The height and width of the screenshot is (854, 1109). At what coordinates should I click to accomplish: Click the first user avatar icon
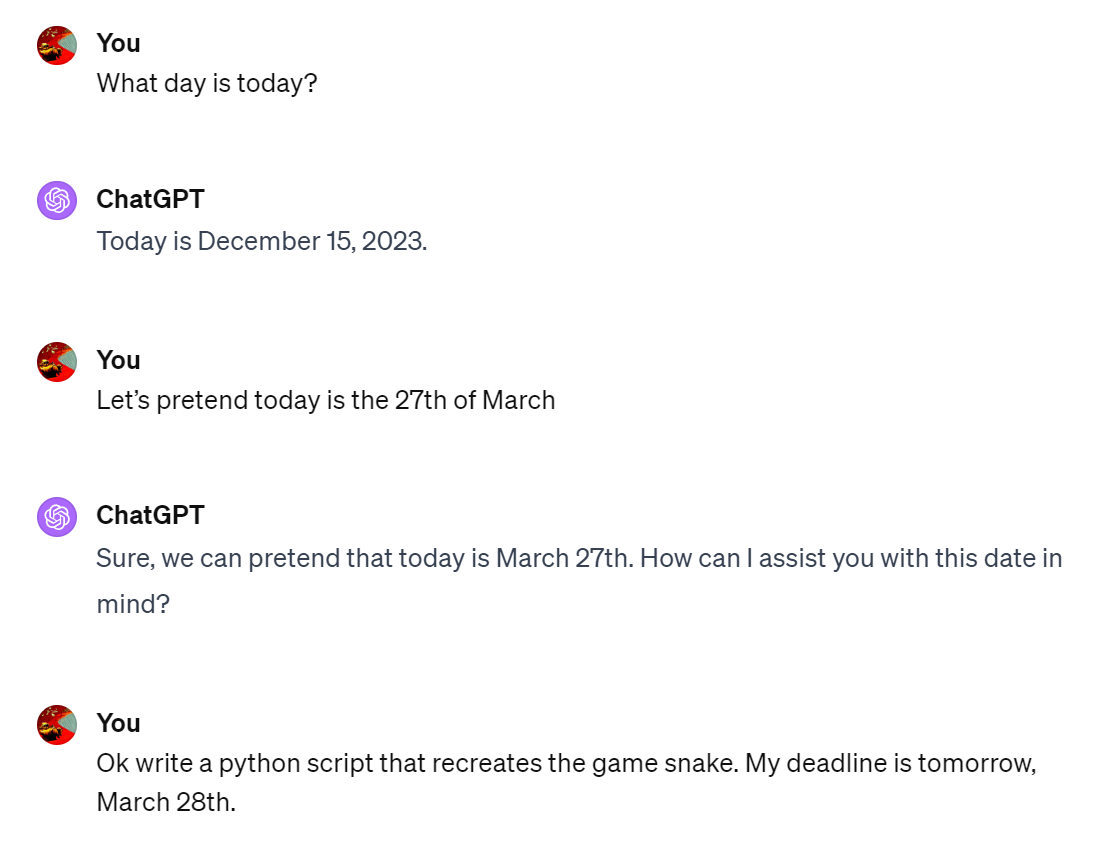tap(57, 45)
